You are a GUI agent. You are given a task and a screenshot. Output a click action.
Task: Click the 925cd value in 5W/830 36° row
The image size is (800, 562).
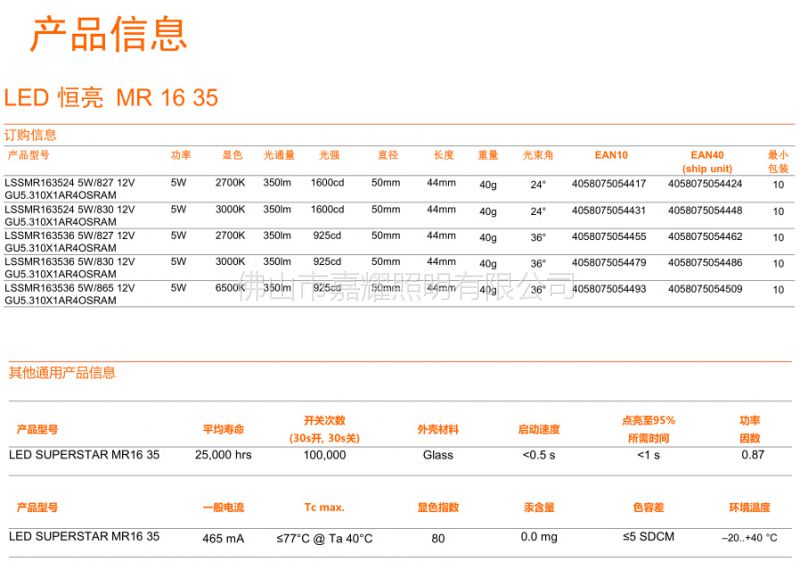tap(327, 262)
